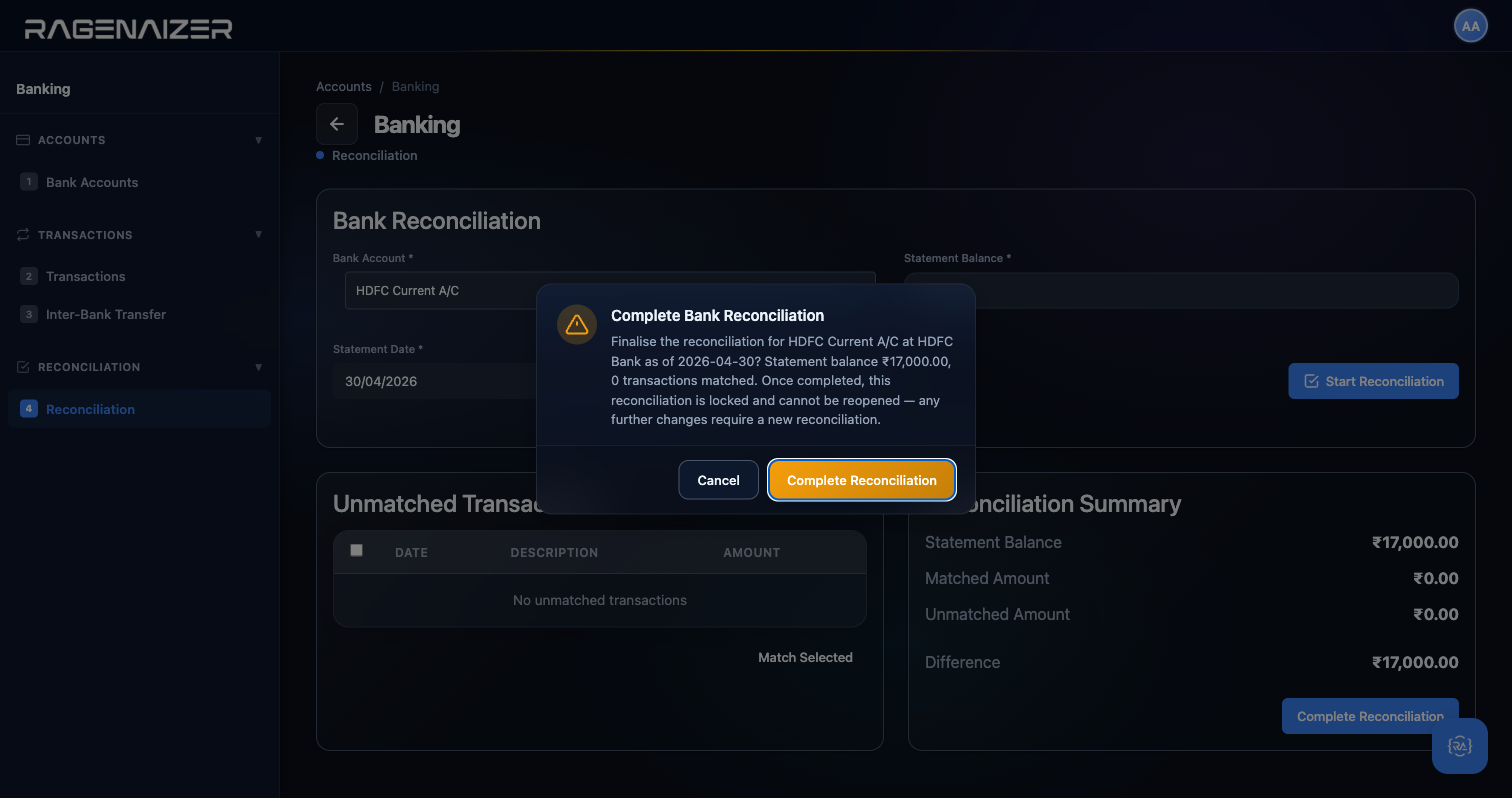Click the Unmatched Amount label
Screen dimensions: 1512x798
pyautogui.click(x=997, y=614)
